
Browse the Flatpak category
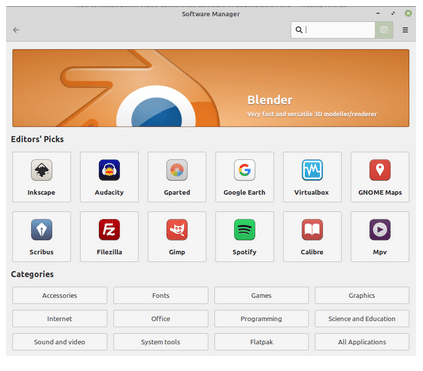click(261, 342)
